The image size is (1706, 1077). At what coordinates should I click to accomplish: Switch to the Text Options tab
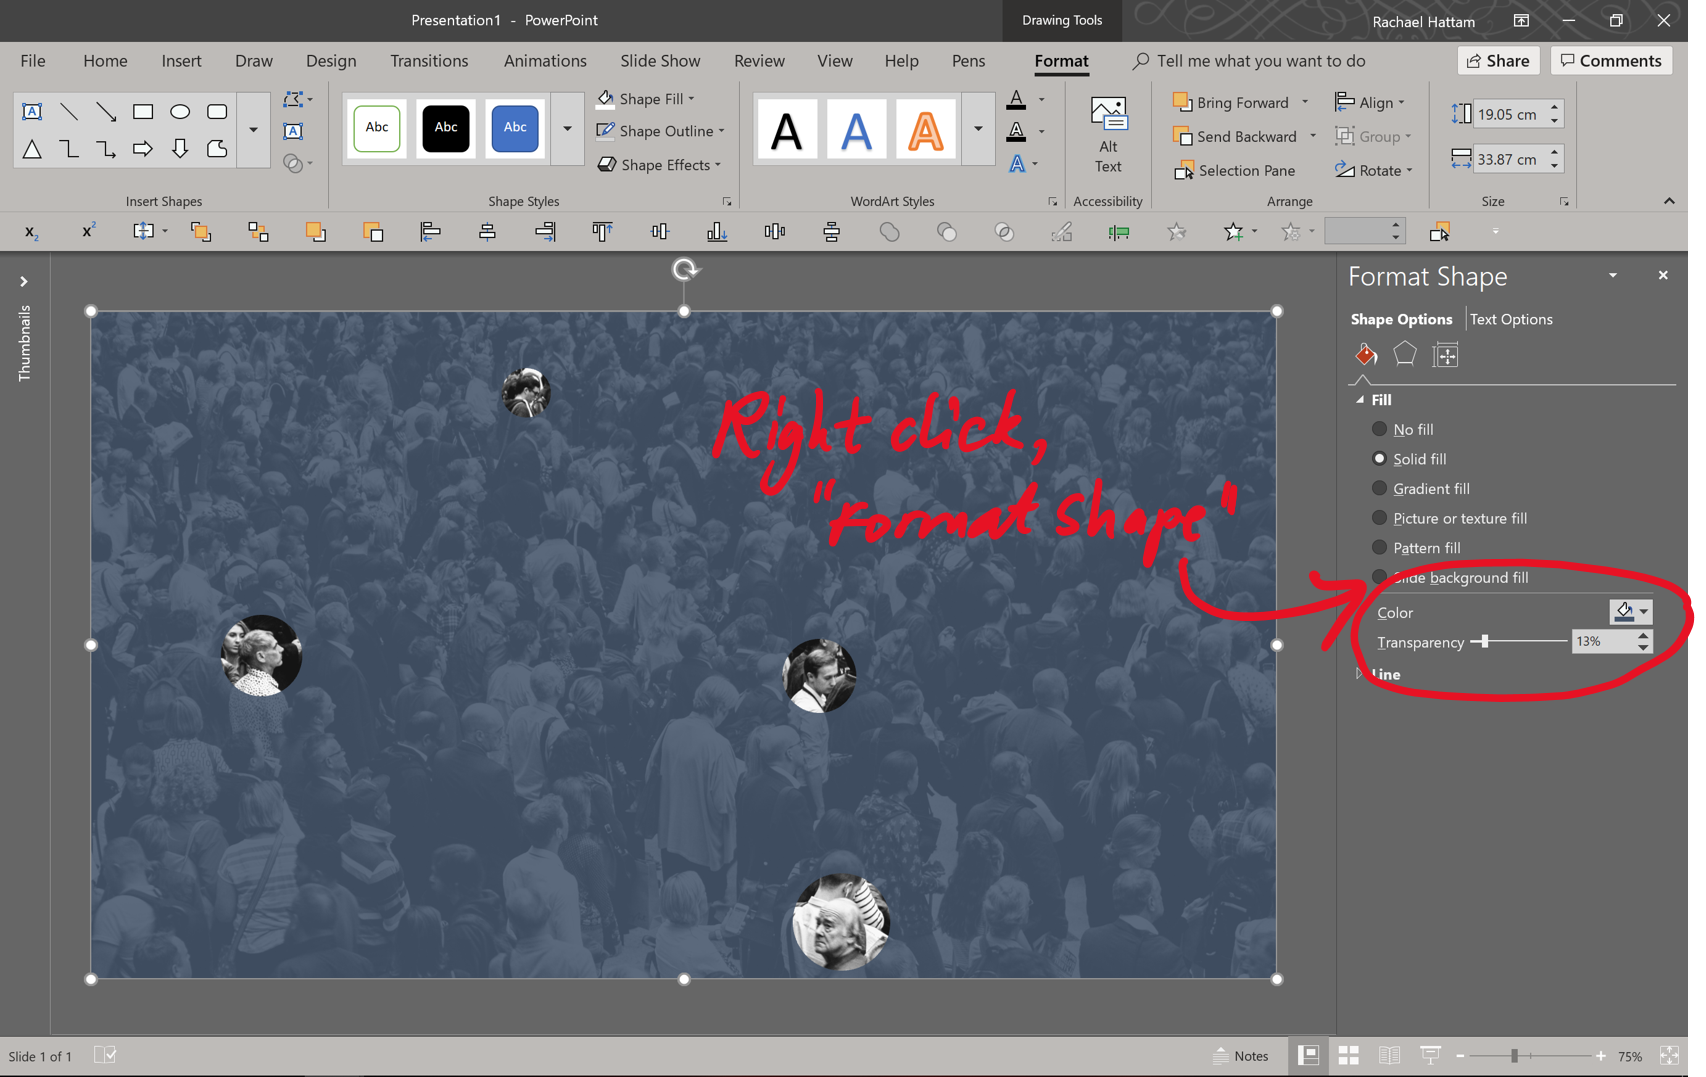[1510, 319]
